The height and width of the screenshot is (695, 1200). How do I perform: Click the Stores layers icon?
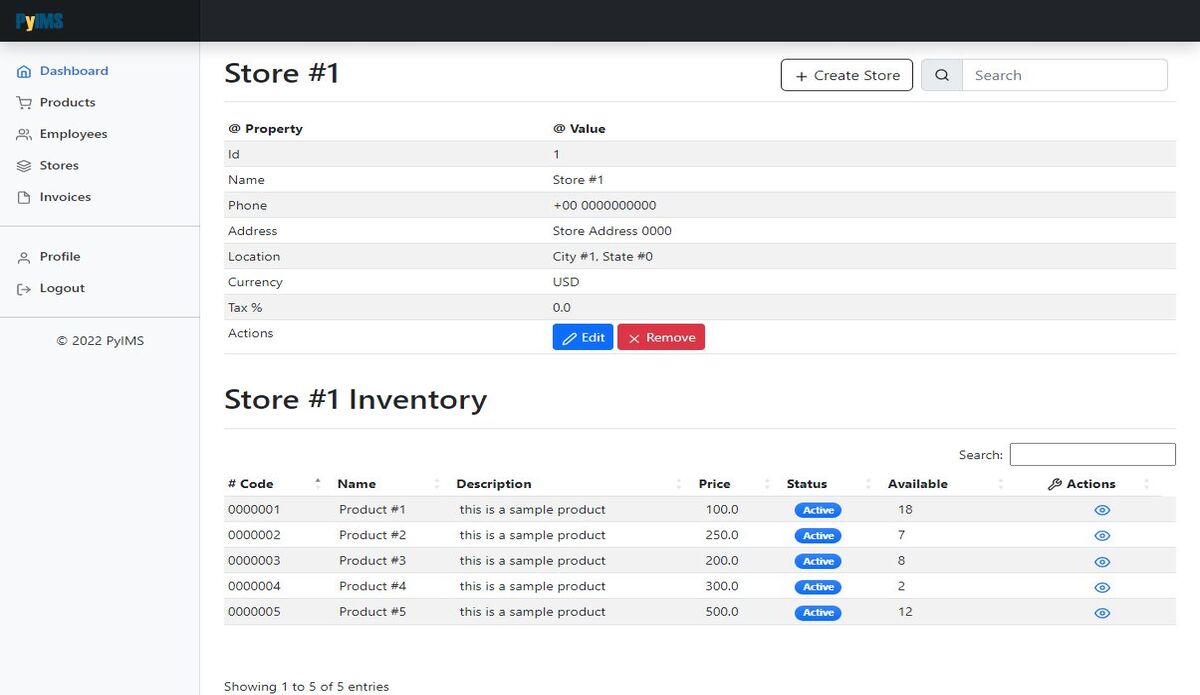coord(24,166)
